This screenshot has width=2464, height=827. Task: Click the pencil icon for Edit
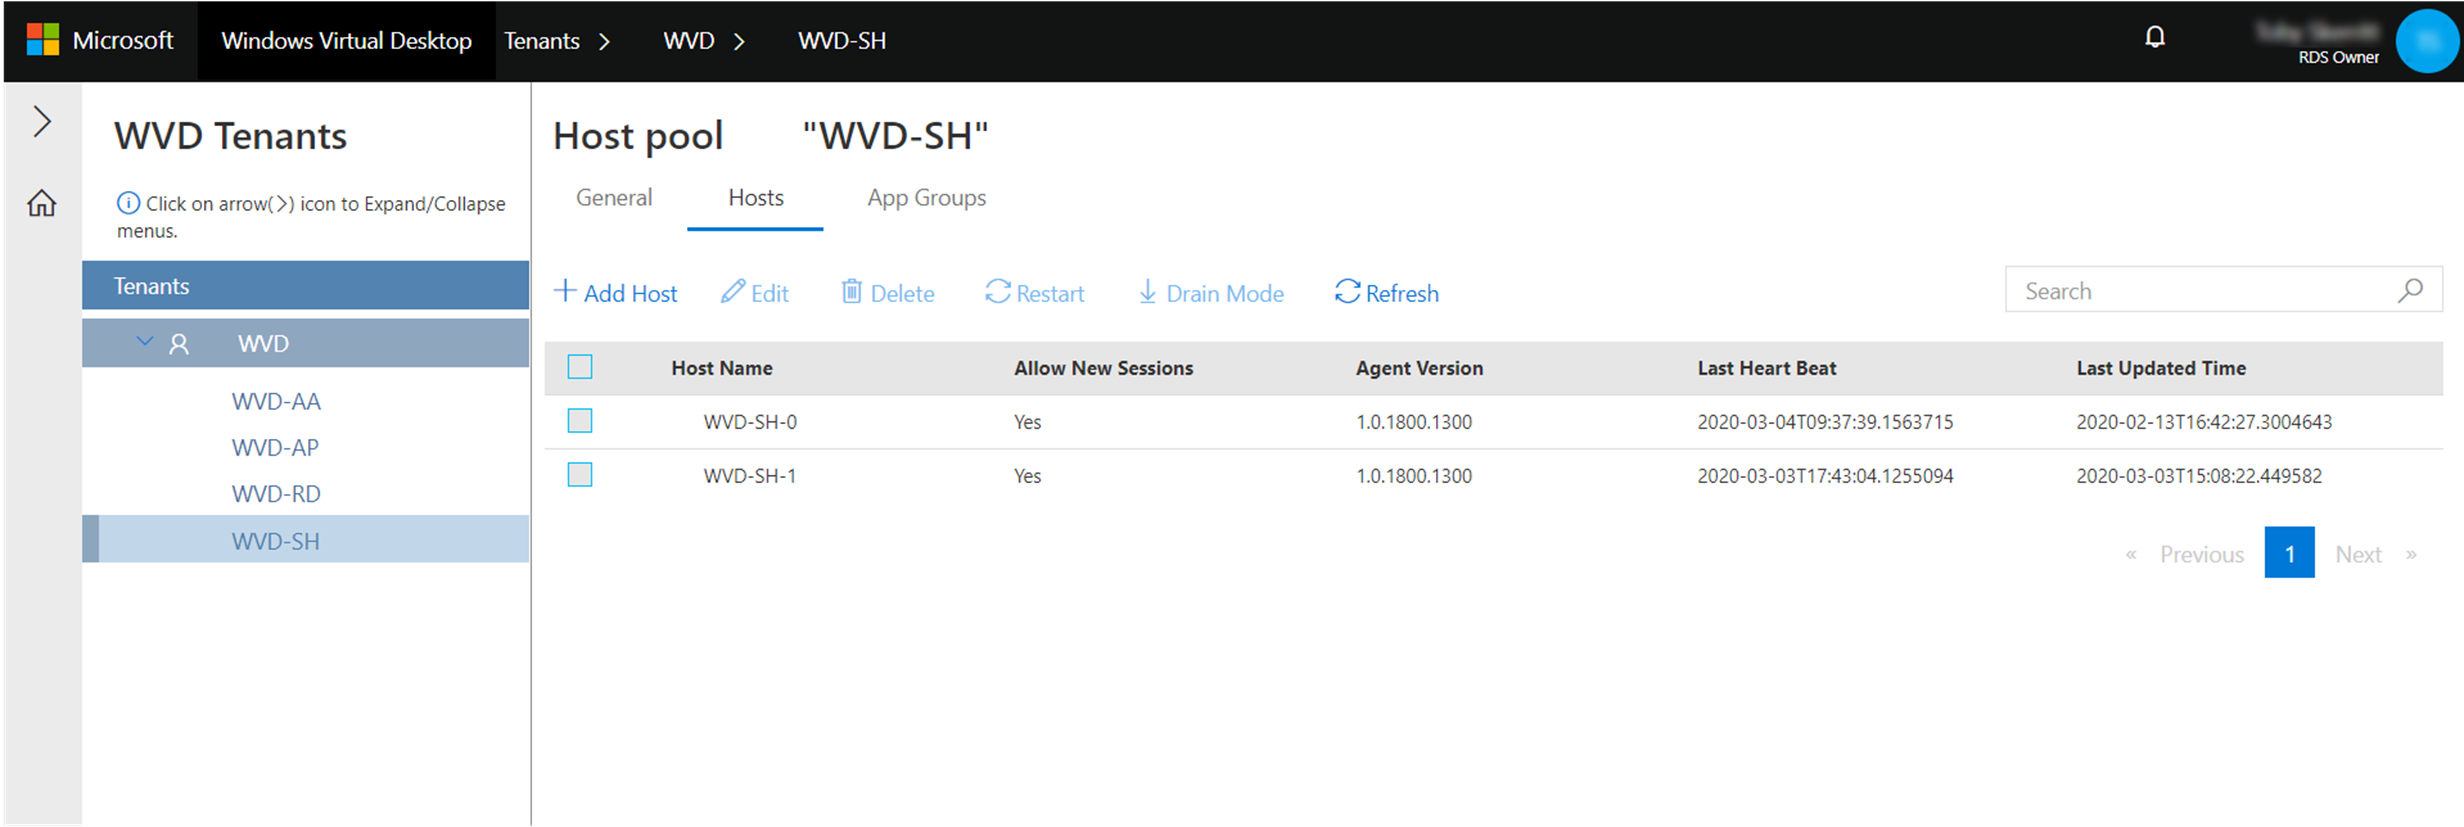[x=733, y=291]
